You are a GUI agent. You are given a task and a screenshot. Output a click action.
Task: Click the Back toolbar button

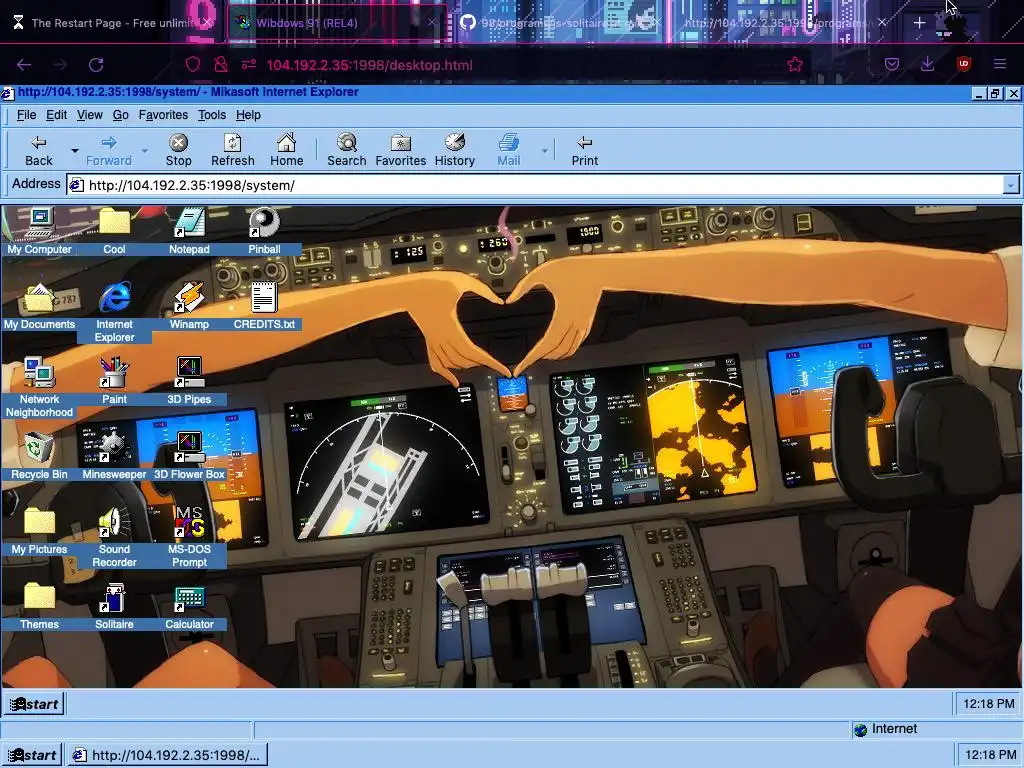(x=39, y=151)
